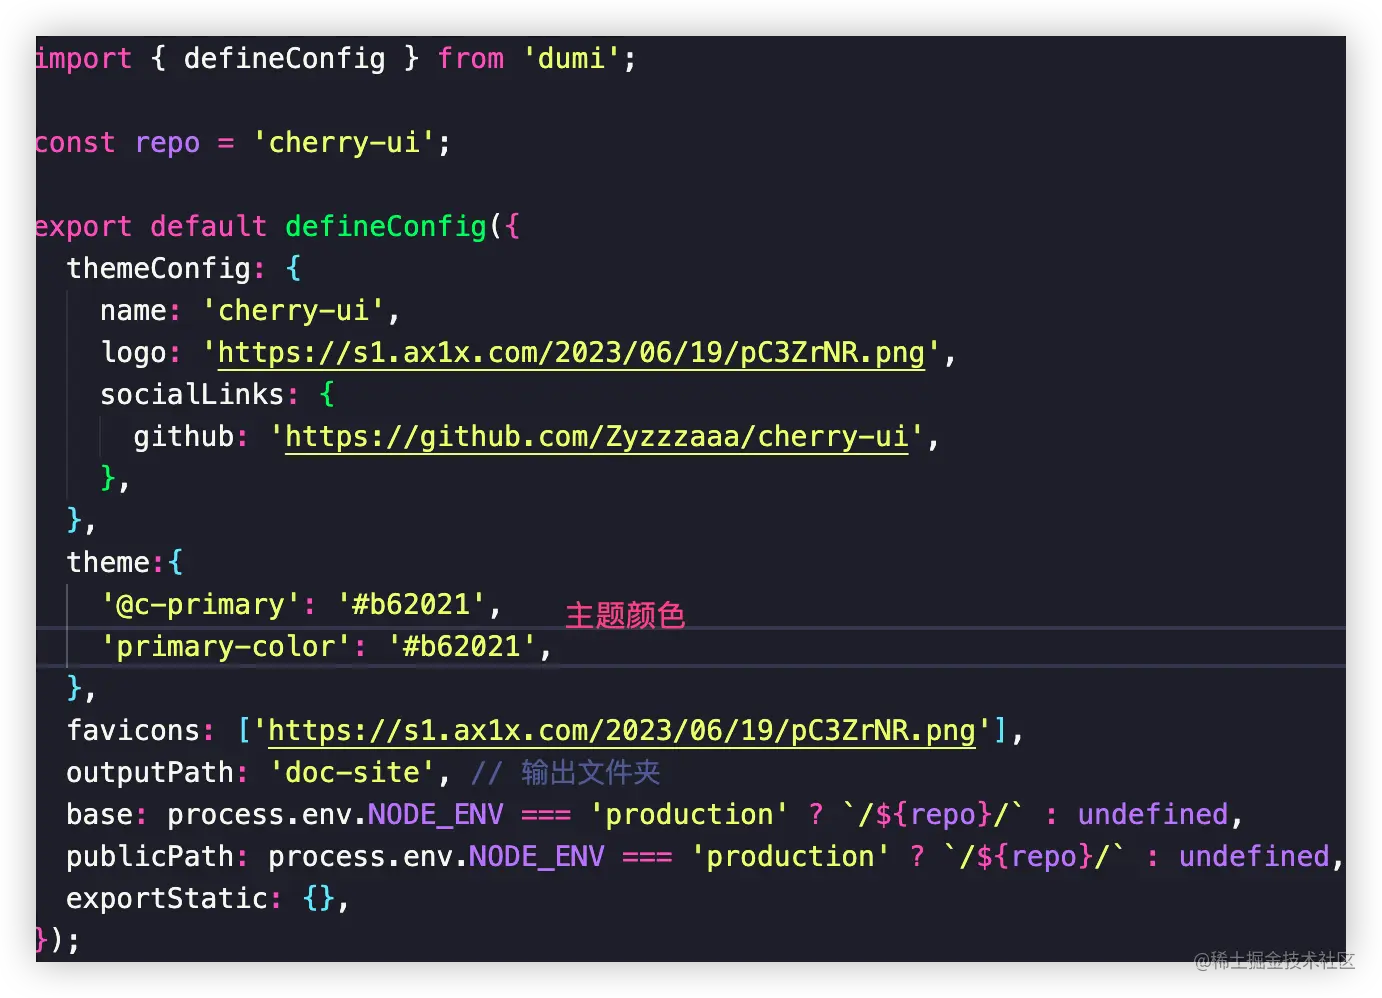
Task: Click the defineConfig import name
Action: (285, 59)
